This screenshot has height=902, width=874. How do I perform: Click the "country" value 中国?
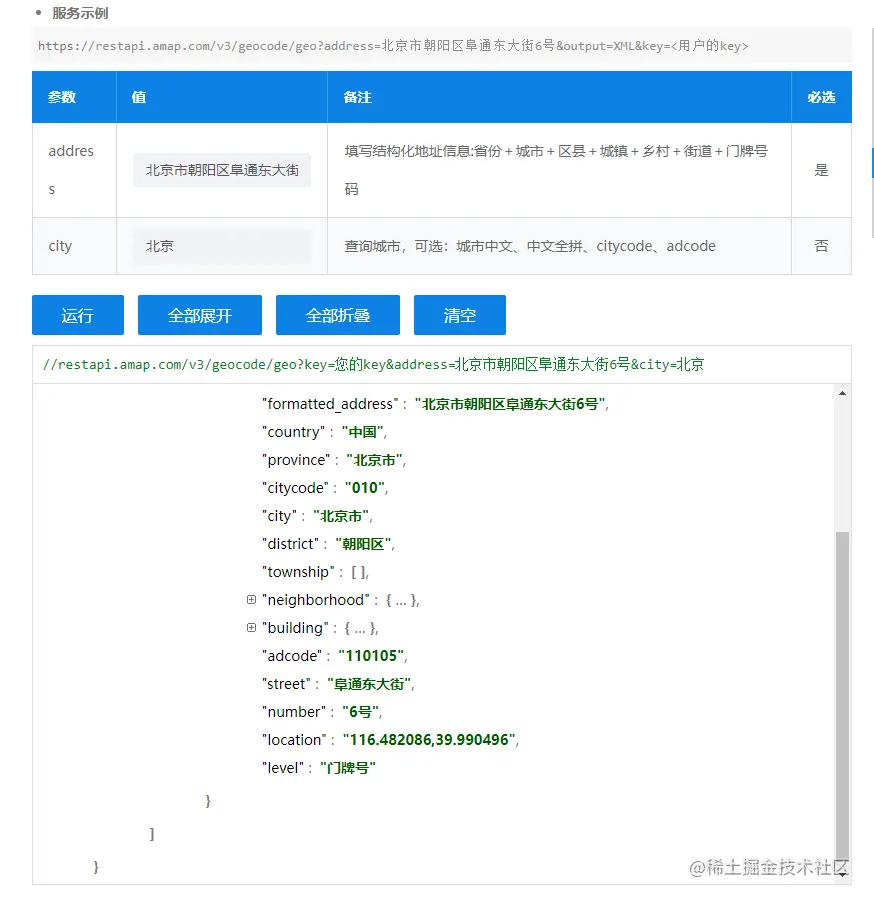click(362, 431)
